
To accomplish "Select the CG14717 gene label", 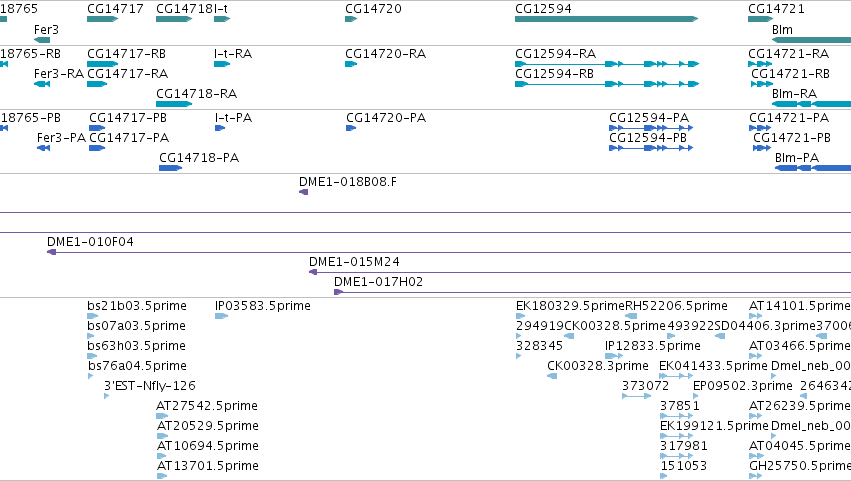I will tap(115, 9).
